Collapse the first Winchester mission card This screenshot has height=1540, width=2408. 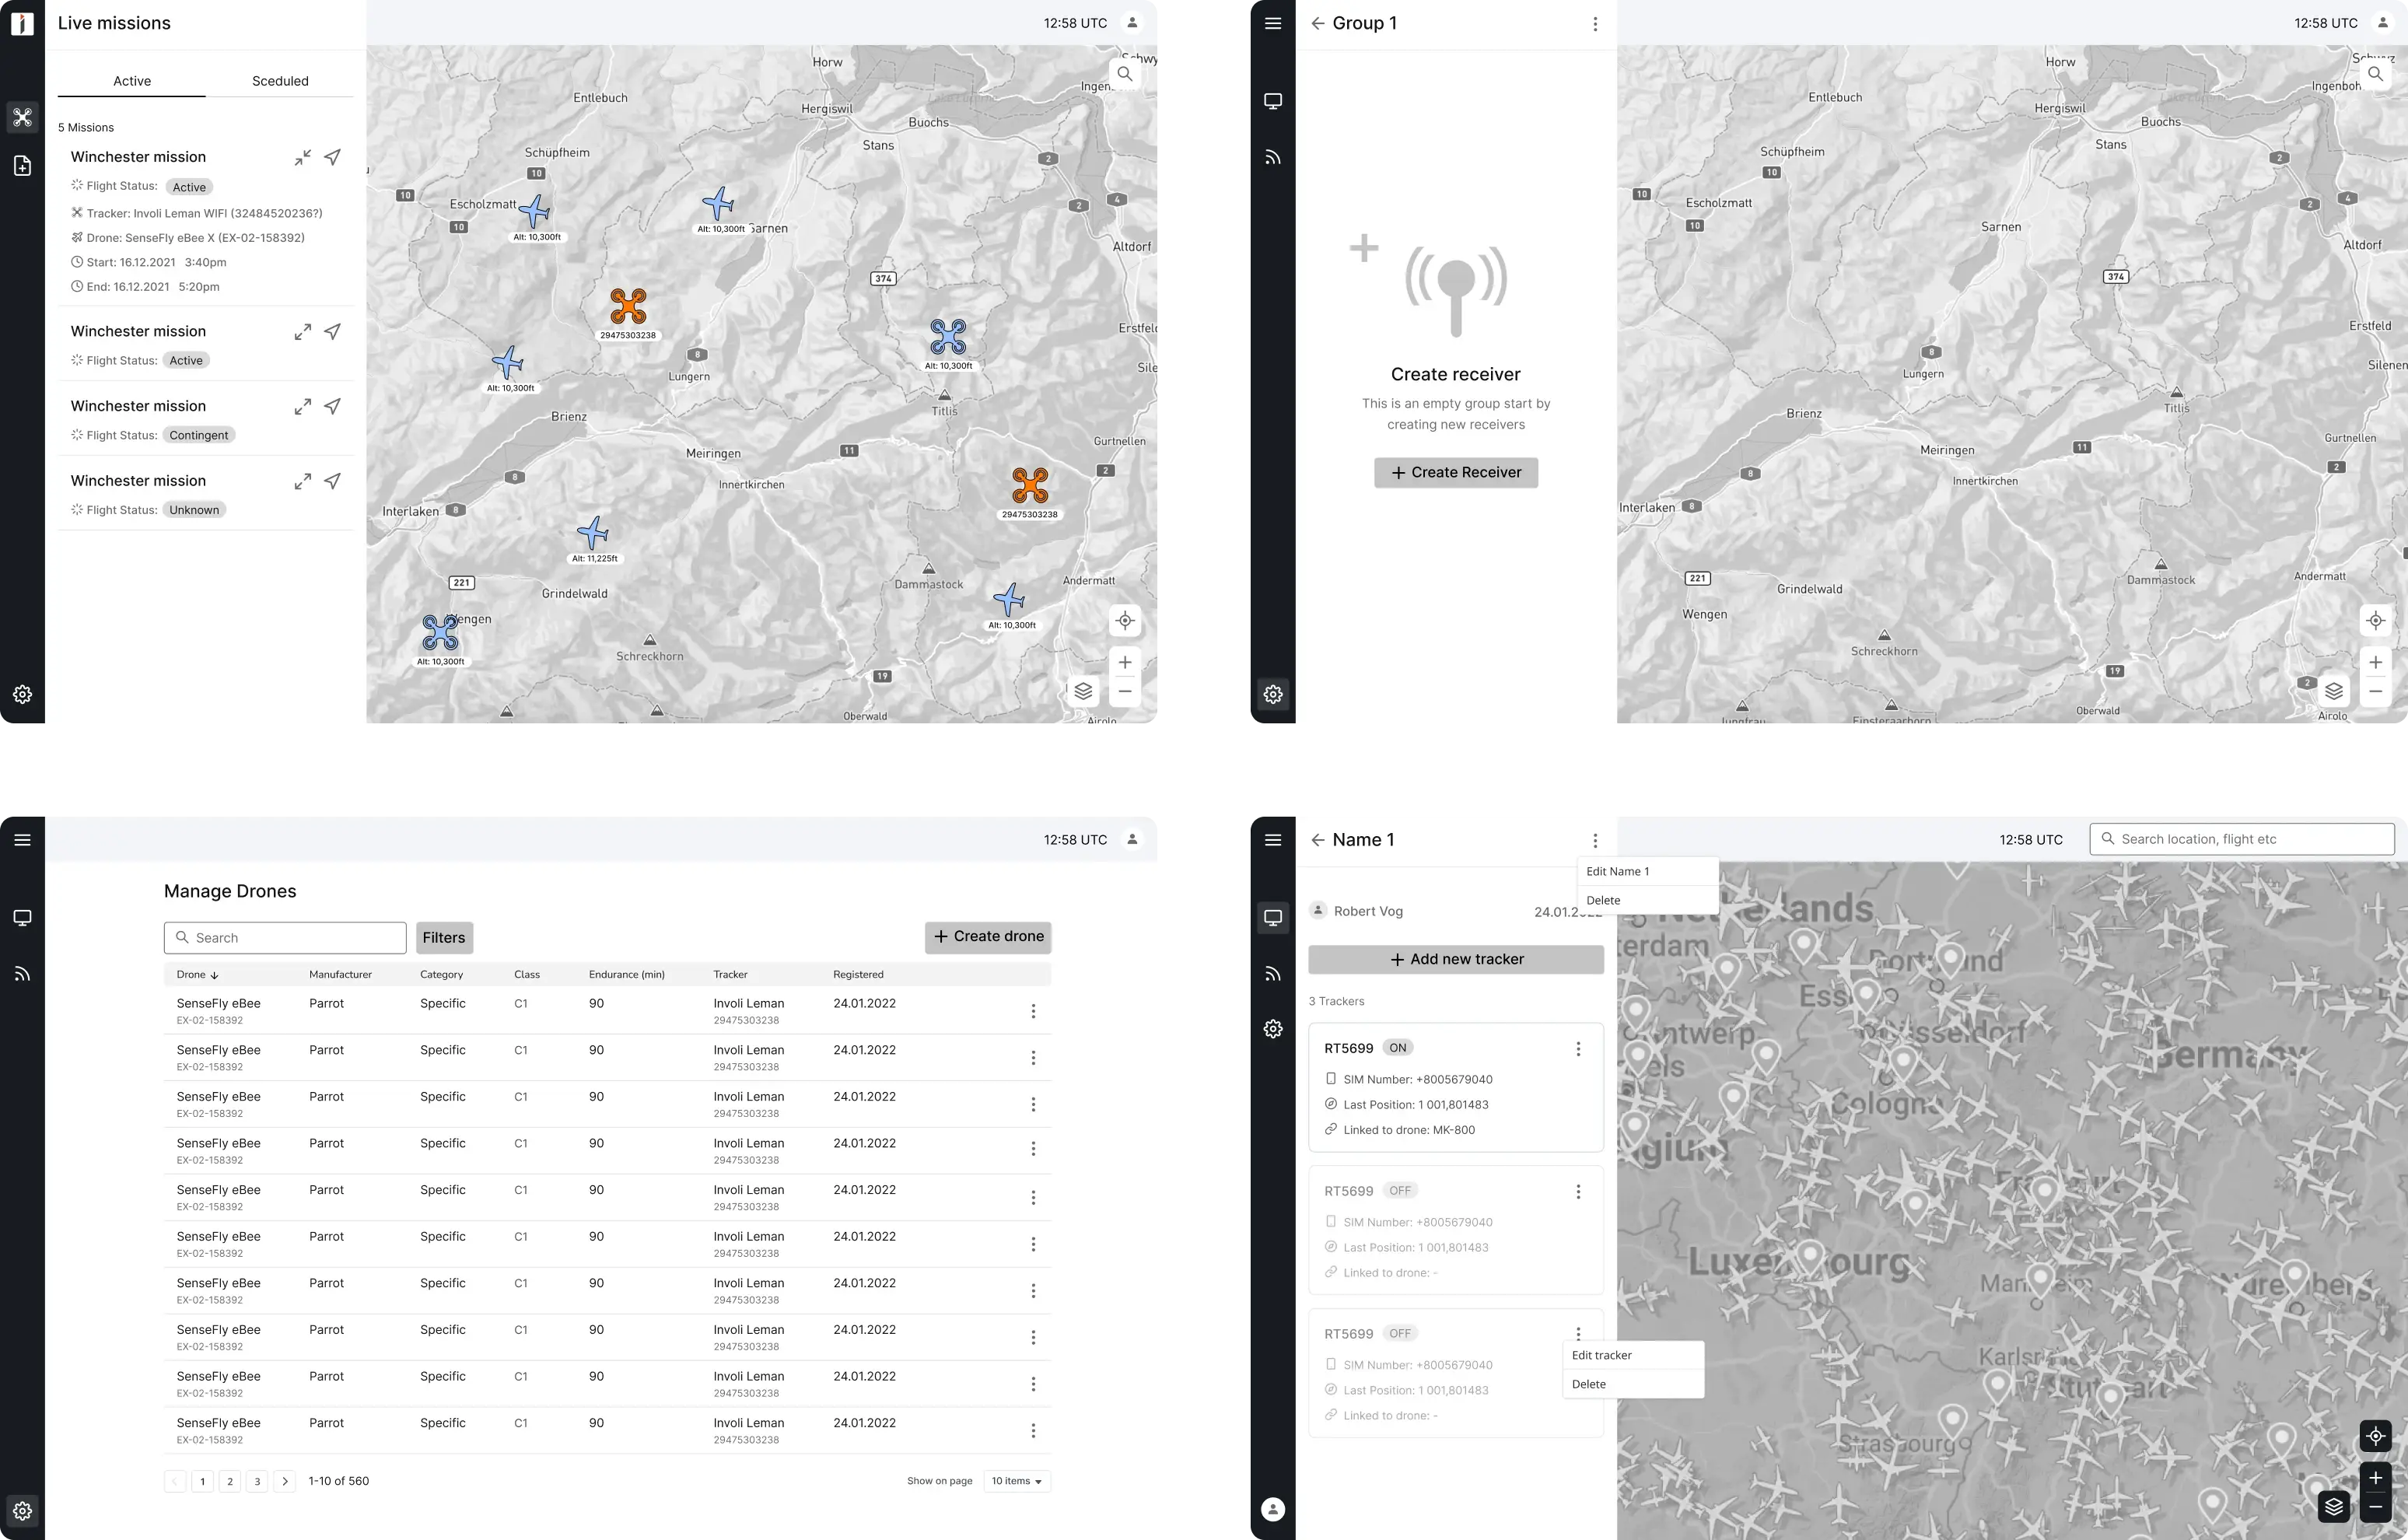pyautogui.click(x=302, y=157)
